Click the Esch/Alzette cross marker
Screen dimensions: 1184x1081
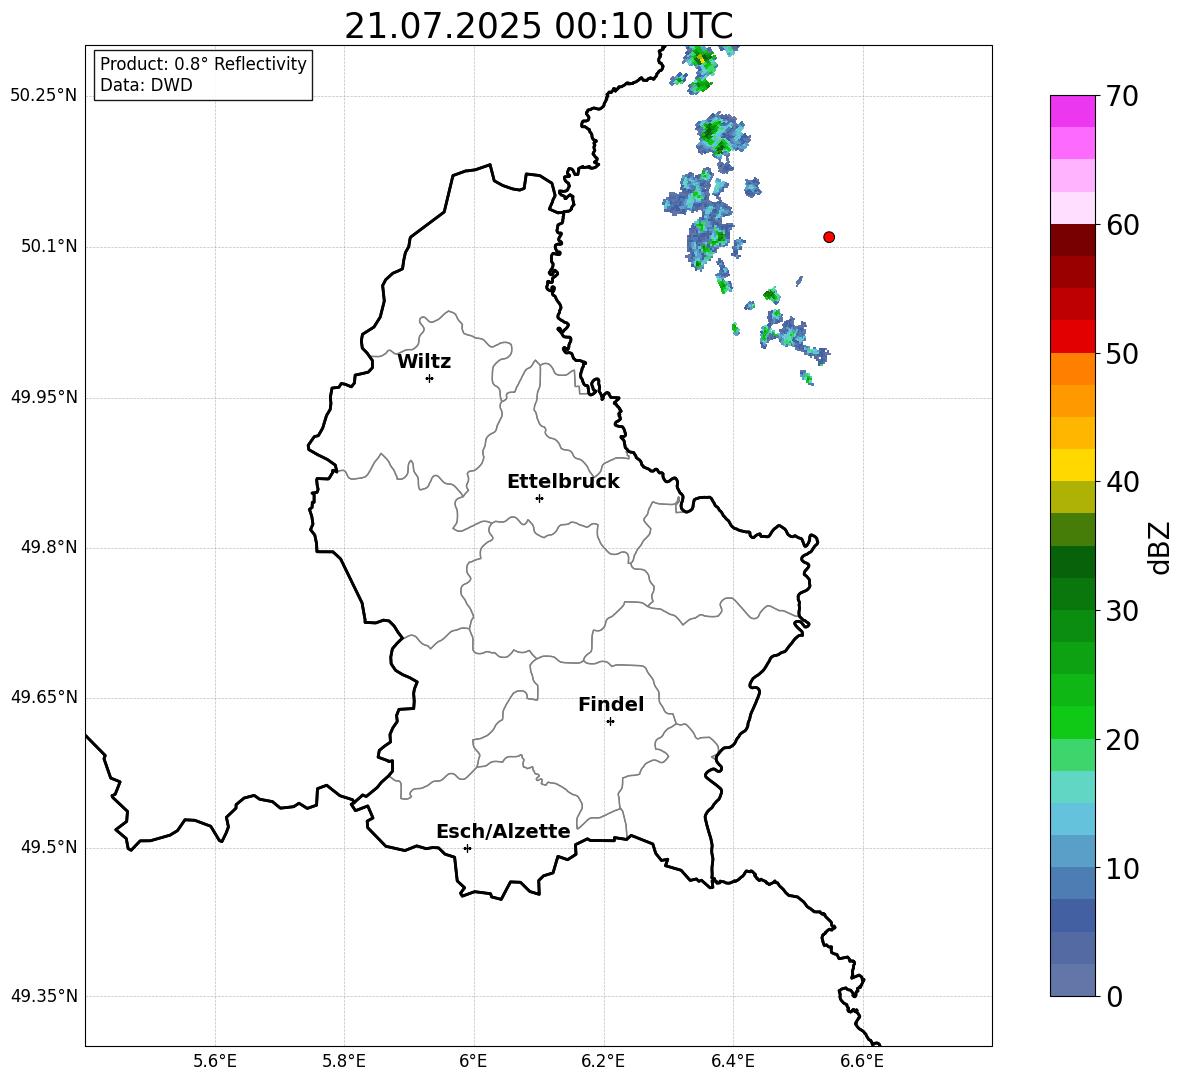(x=467, y=848)
